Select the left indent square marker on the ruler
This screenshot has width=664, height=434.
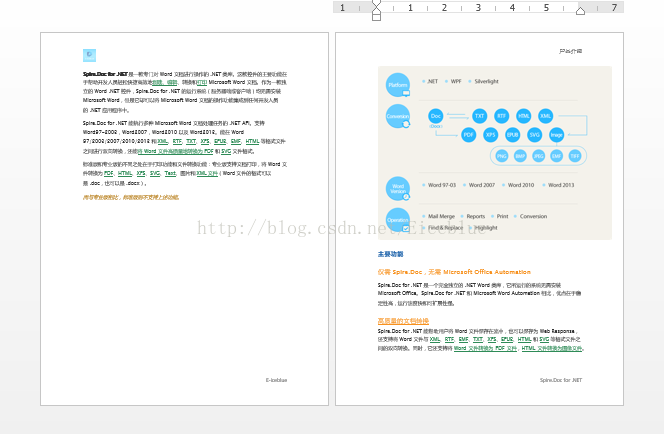click(x=376, y=17)
